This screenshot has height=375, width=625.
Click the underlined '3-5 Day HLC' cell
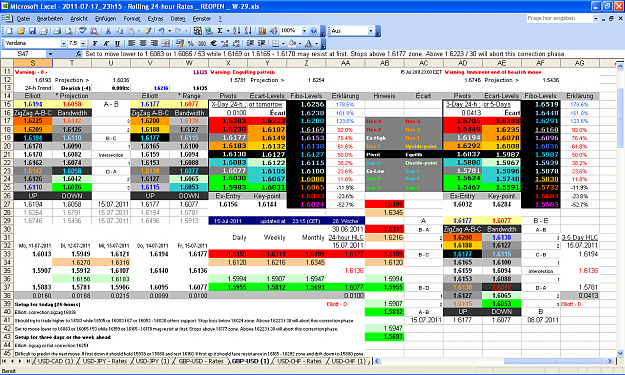[x=580, y=238]
